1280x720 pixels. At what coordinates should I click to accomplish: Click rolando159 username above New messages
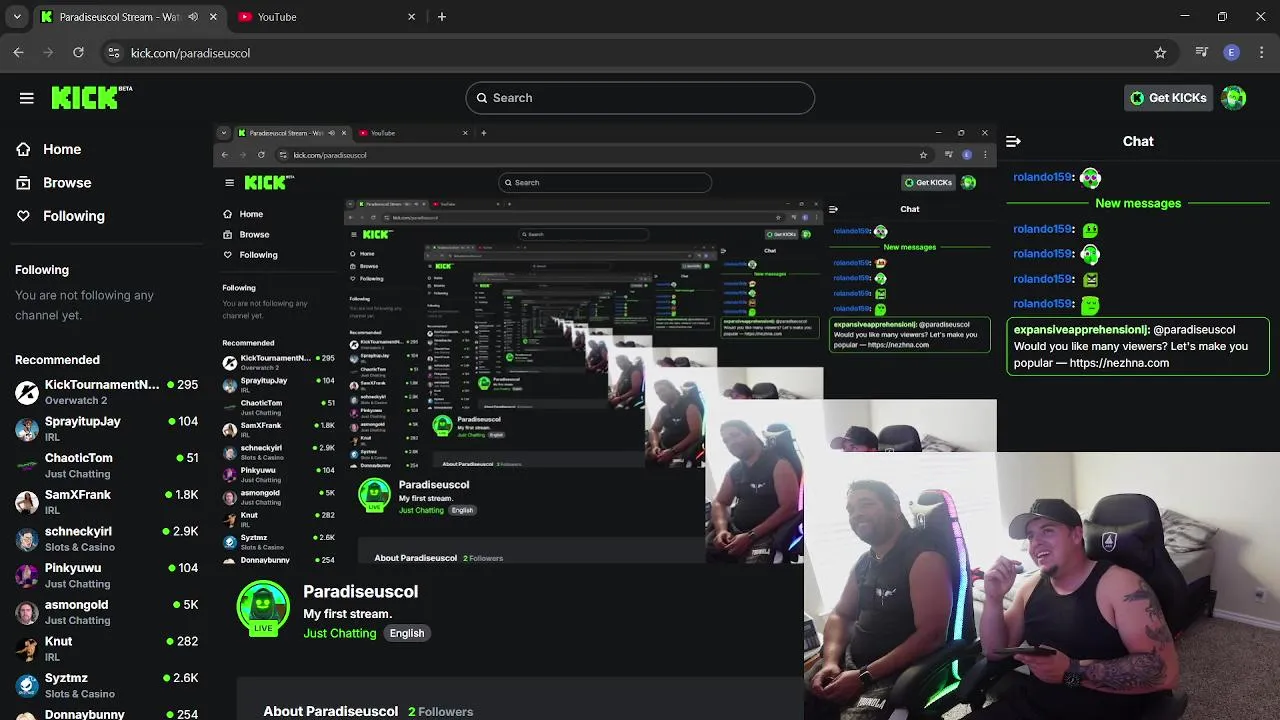[1043, 177]
